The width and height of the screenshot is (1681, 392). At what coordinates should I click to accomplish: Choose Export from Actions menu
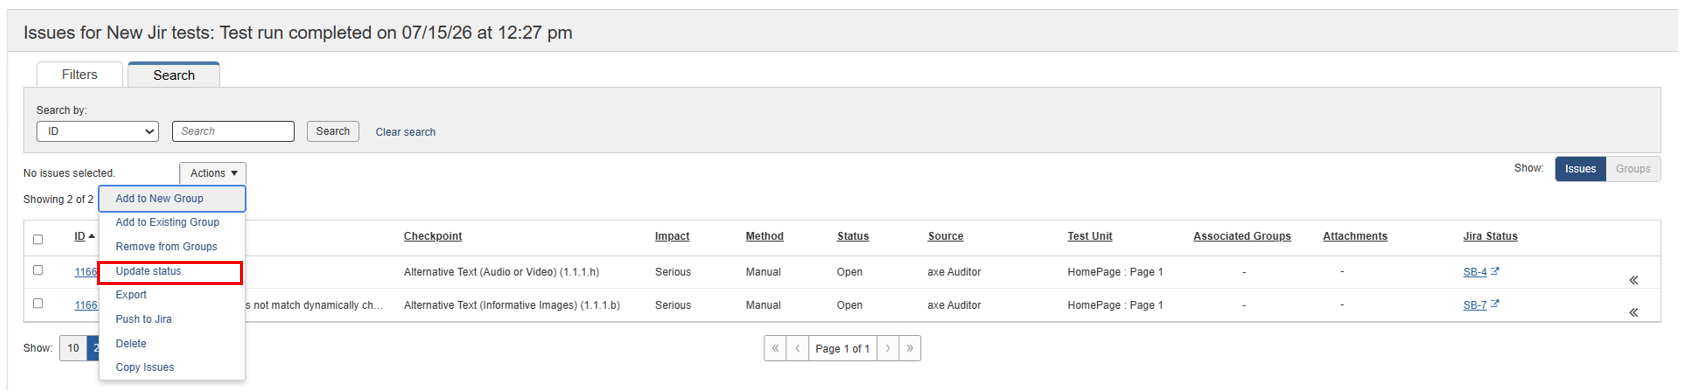point(172,295)
